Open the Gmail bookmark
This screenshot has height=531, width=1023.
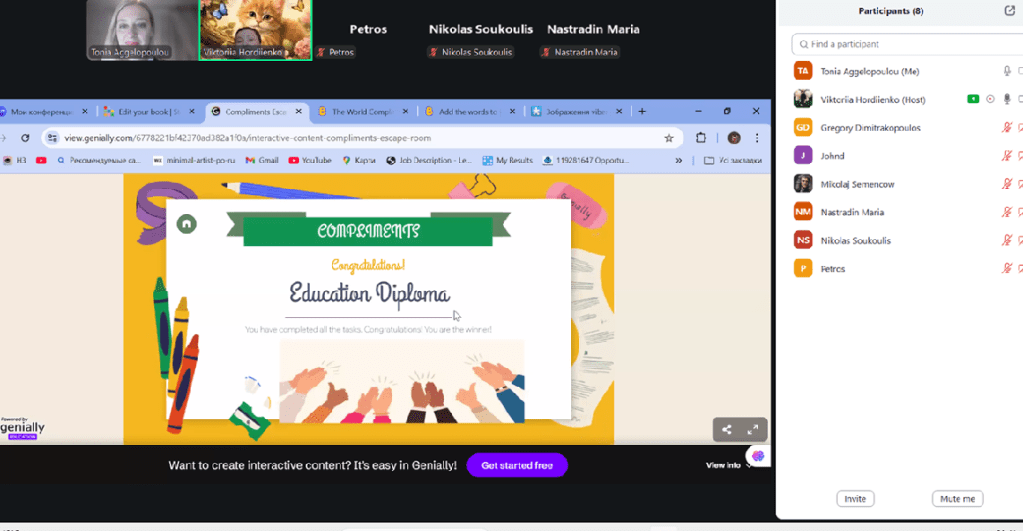(x=260, y=160)
